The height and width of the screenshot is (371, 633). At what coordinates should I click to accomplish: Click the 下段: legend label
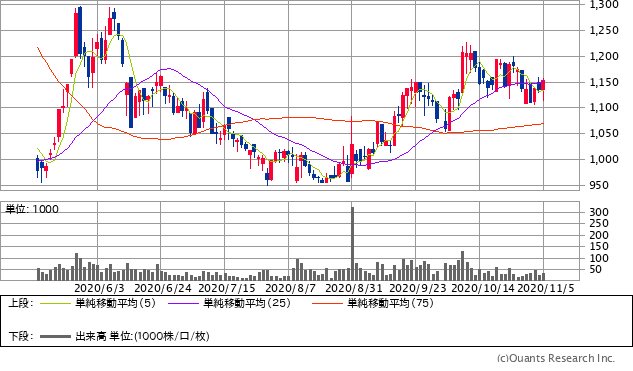pyautogui.click(x=21, y=336)
